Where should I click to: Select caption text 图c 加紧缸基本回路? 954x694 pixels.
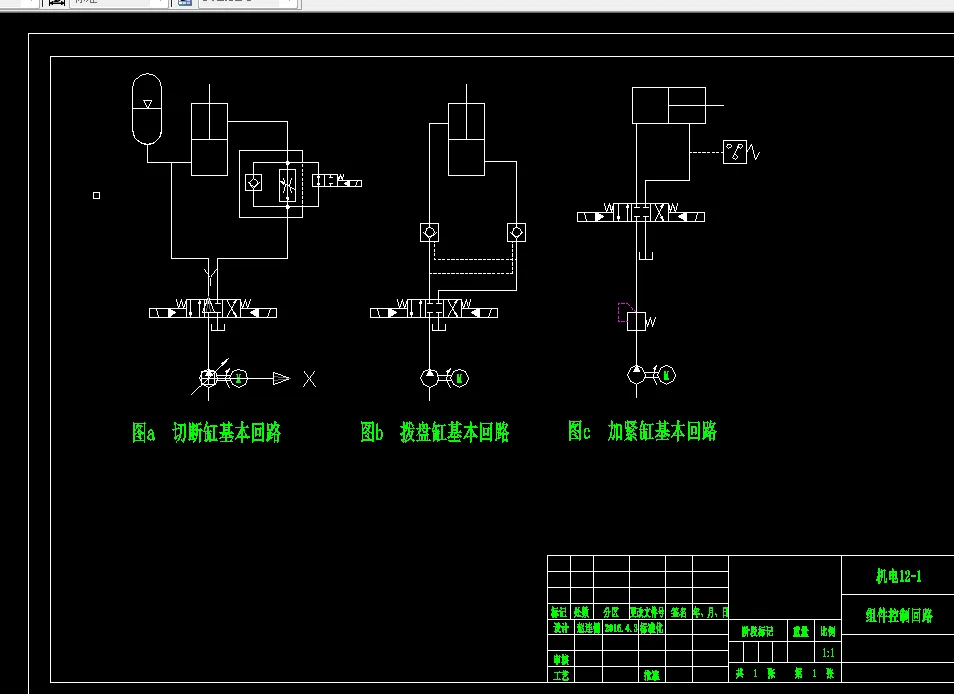(x=642, y=431)
